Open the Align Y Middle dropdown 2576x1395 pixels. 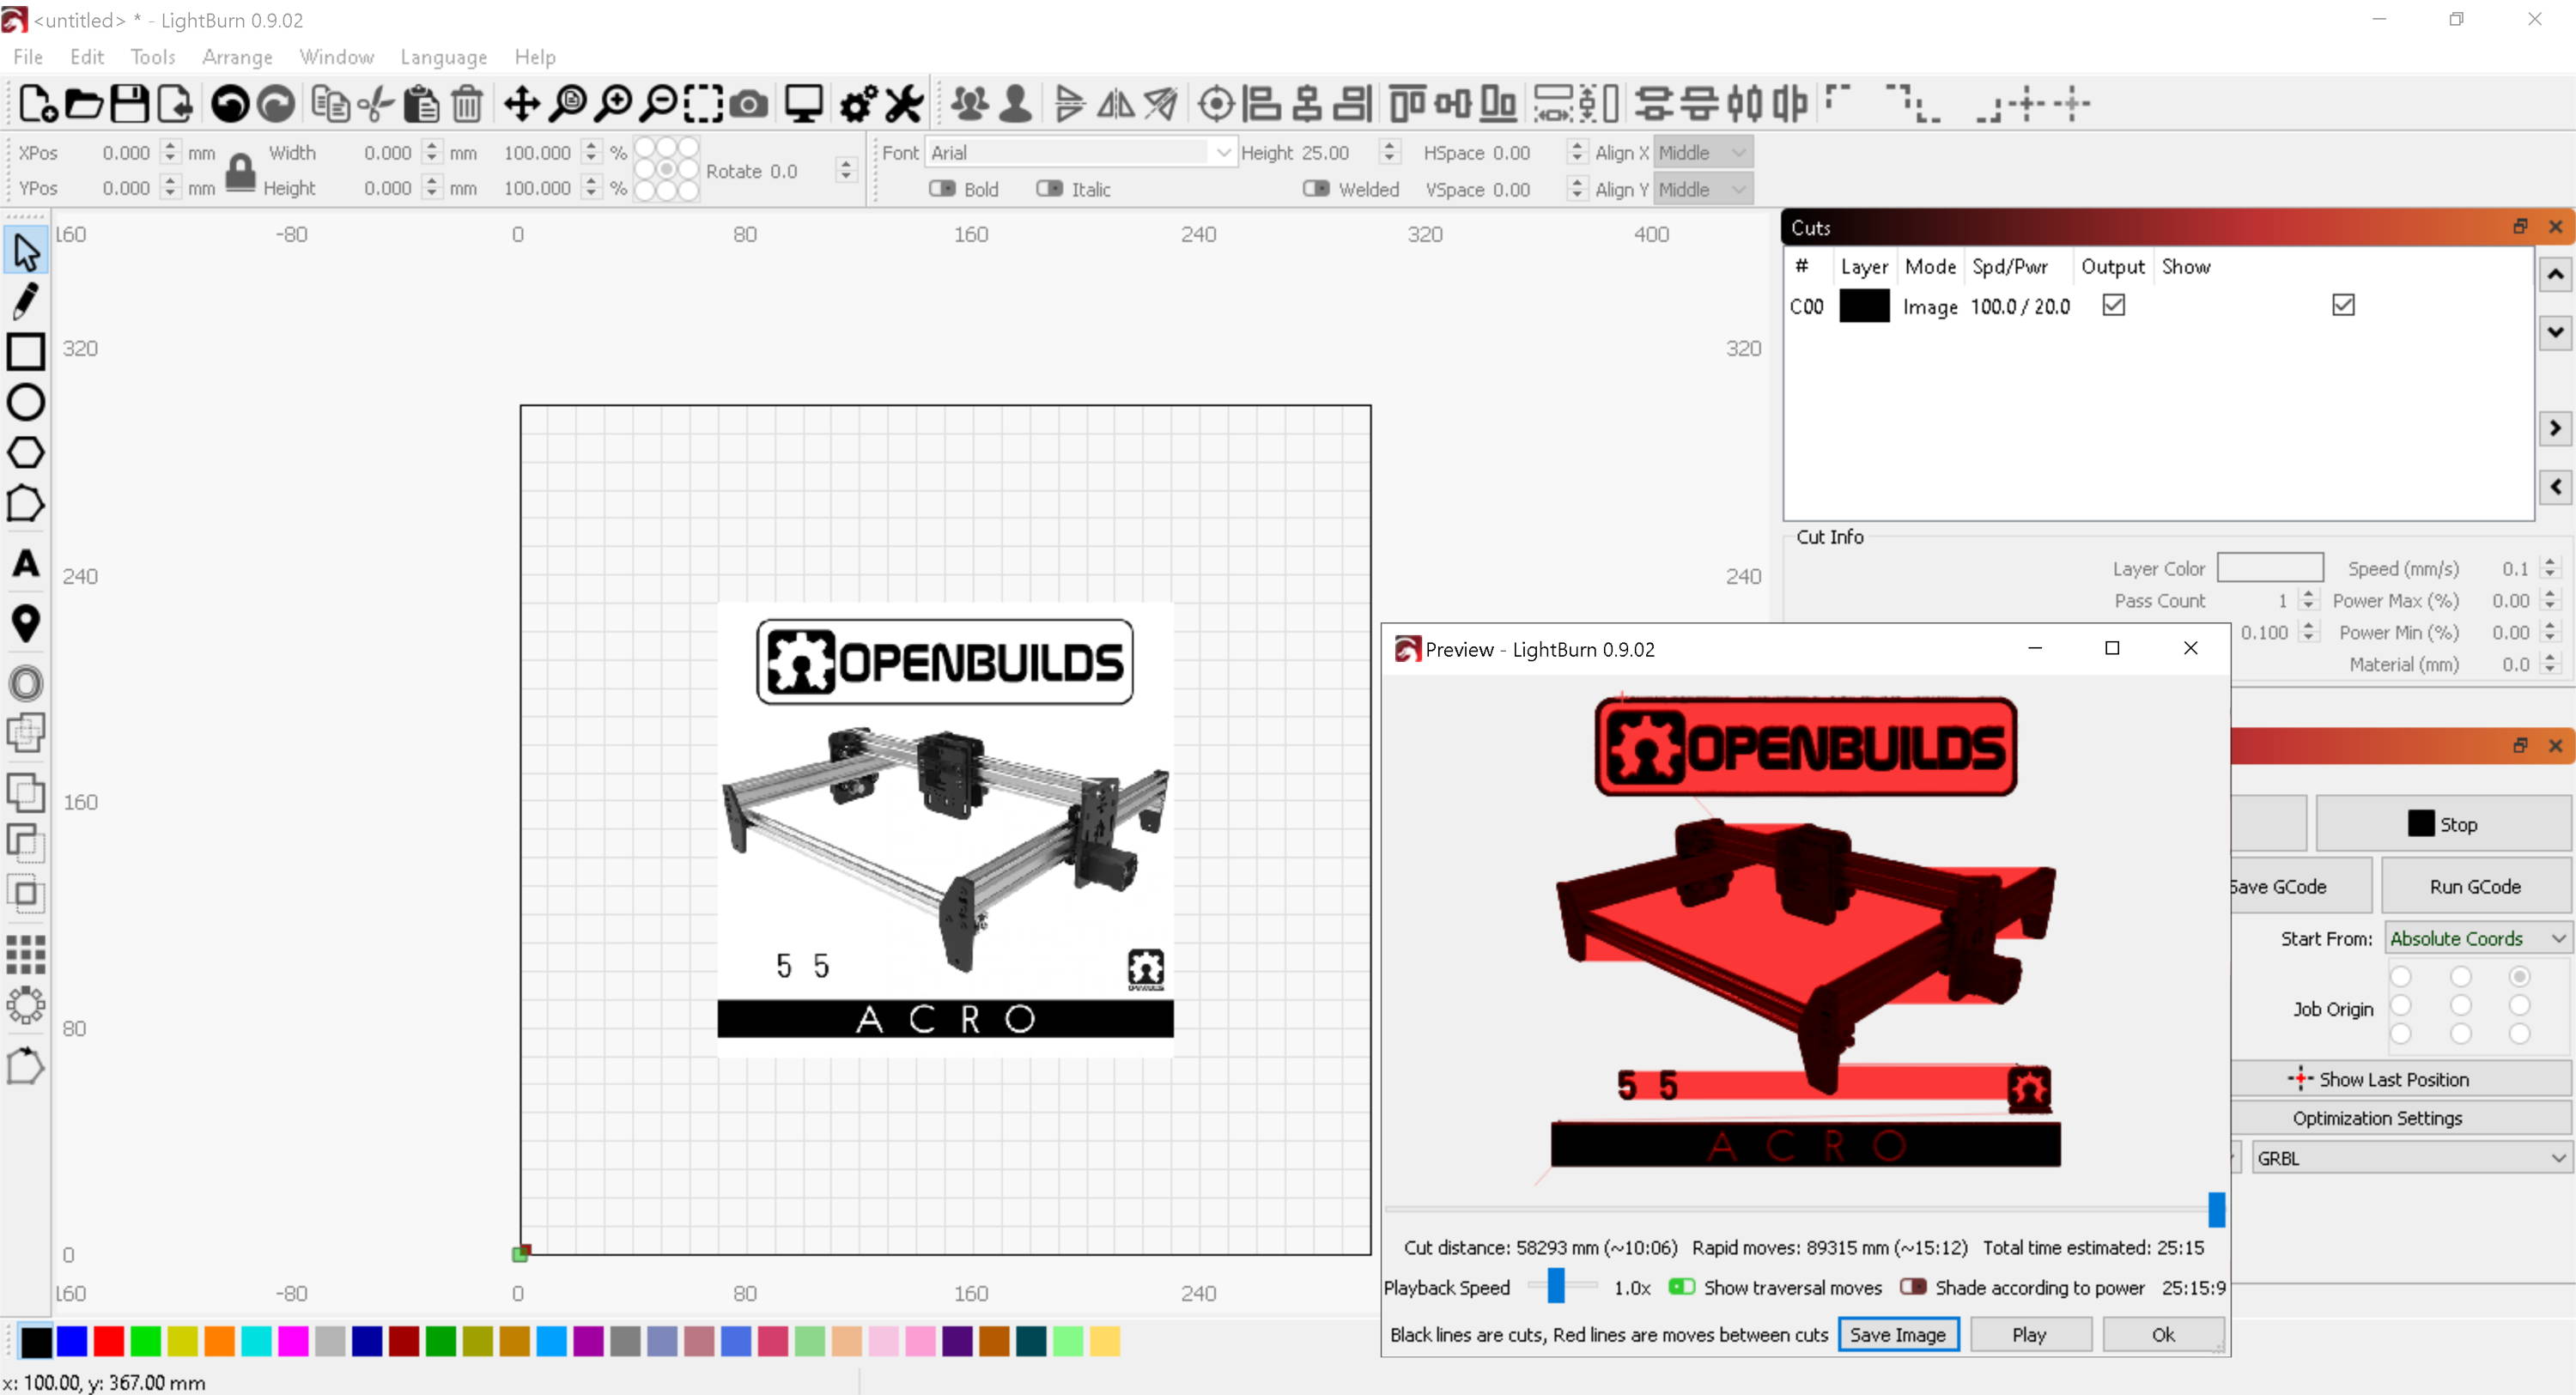point(1703,189)
